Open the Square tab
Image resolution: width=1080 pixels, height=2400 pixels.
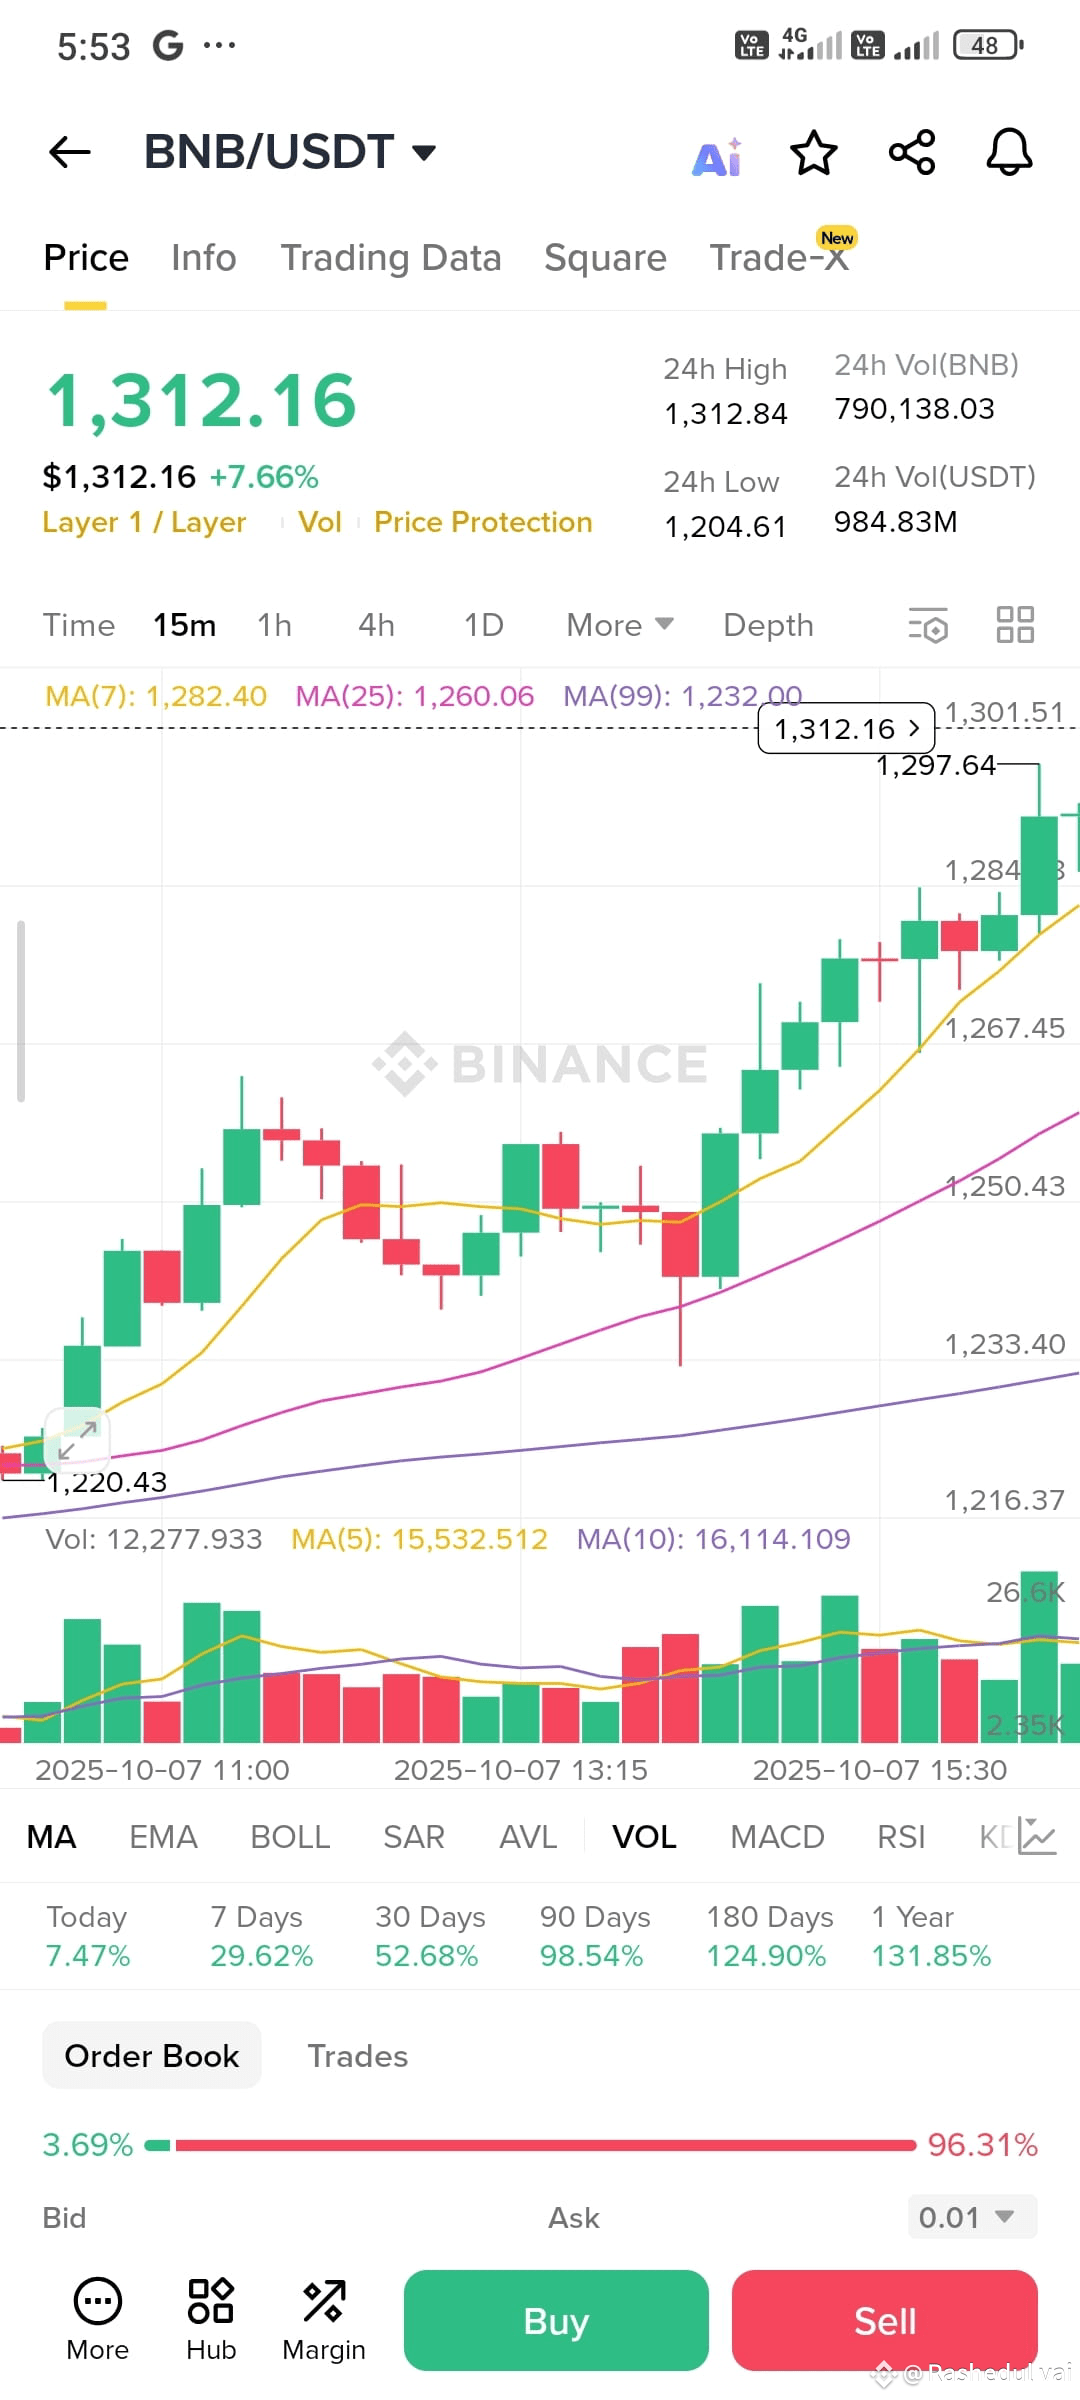pyautogui.click(x=605, y=258)
